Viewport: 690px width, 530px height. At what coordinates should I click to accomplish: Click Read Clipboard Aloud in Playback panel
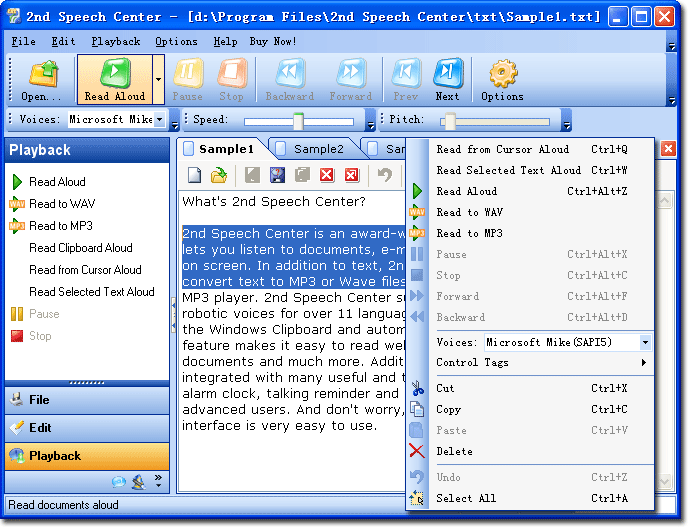point(81,248)
